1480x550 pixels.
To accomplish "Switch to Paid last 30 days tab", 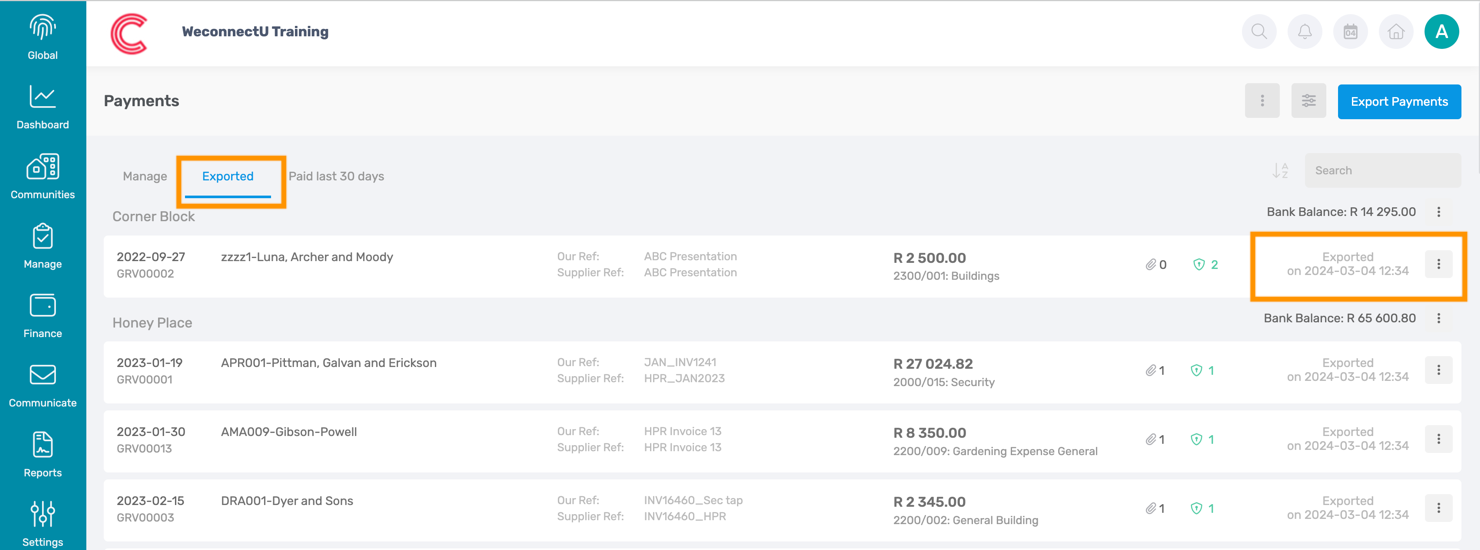I will coord(336,176).
